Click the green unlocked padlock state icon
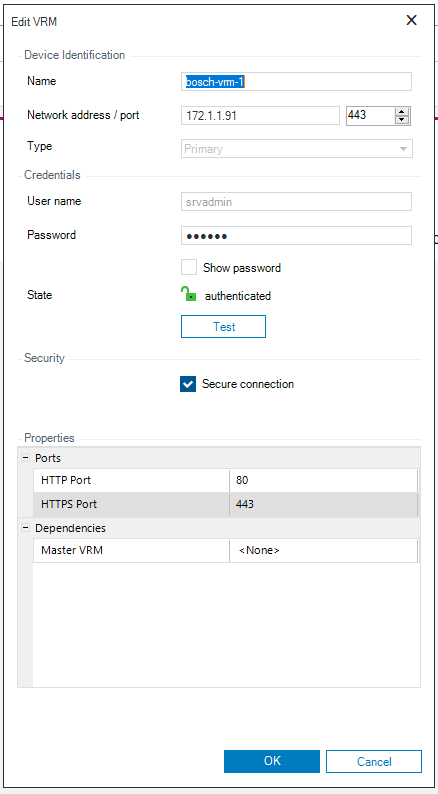This screenshot has height=794, width=438. pos(188,295)
